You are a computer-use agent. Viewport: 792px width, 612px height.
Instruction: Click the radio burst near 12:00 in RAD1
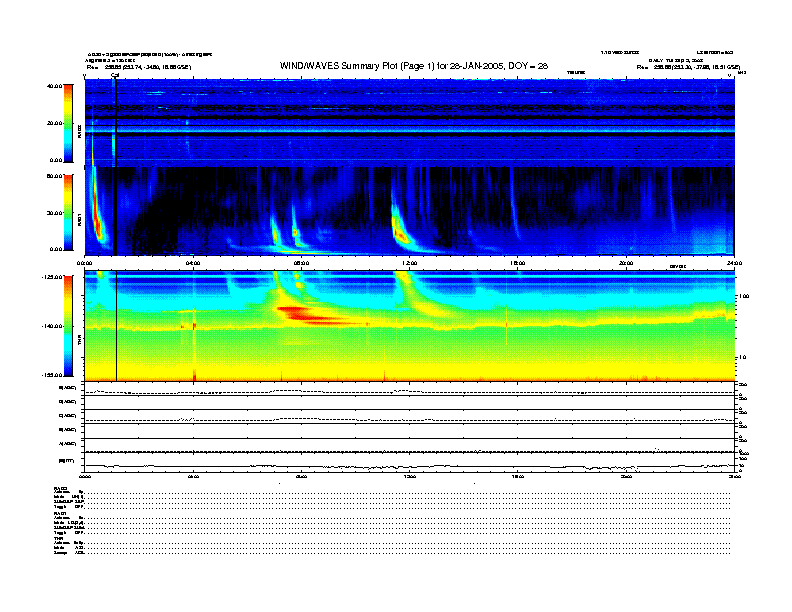[x=400, y=230]
